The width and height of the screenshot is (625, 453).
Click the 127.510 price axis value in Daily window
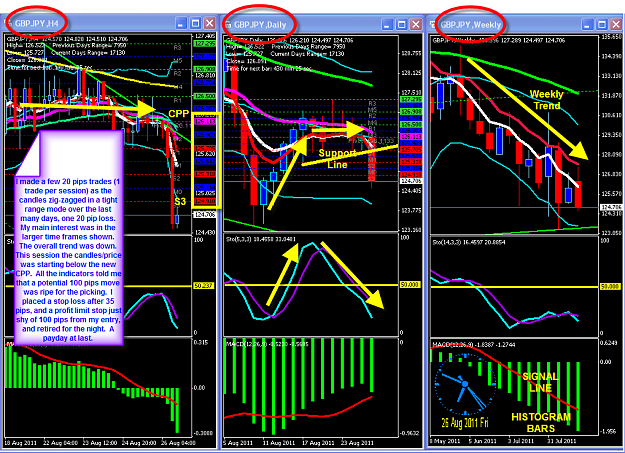tap(410, 92)
